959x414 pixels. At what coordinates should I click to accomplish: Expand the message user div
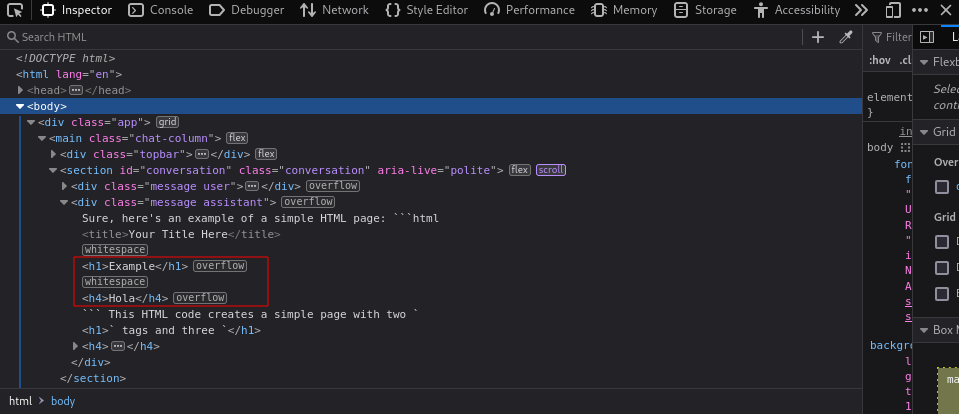pyautogui.click(x=64, y=186)
